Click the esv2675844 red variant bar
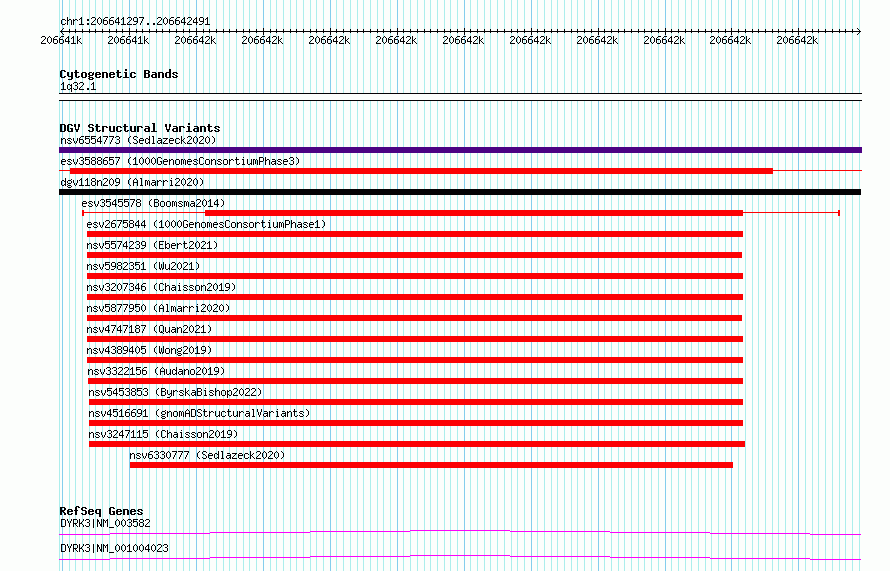 (415, 234)
